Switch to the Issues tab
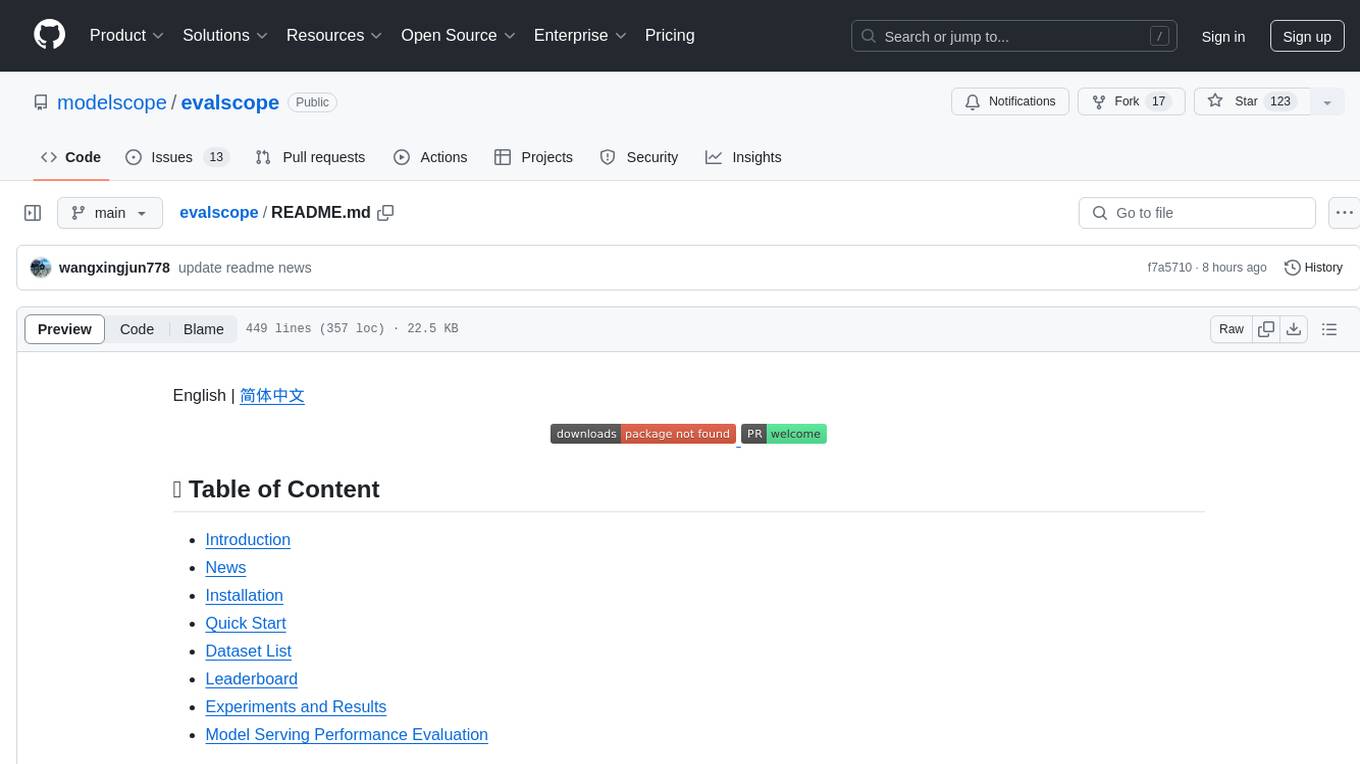Image resolution: width=1360 pixels, height=764 pixels. point(177,157)
